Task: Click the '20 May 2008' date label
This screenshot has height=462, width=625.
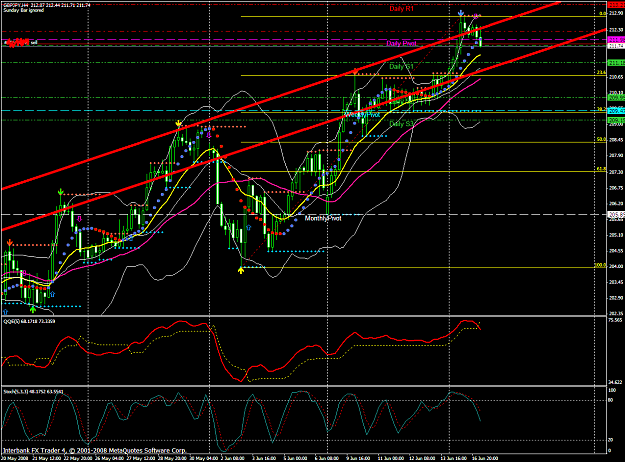Action: point(16,458)
